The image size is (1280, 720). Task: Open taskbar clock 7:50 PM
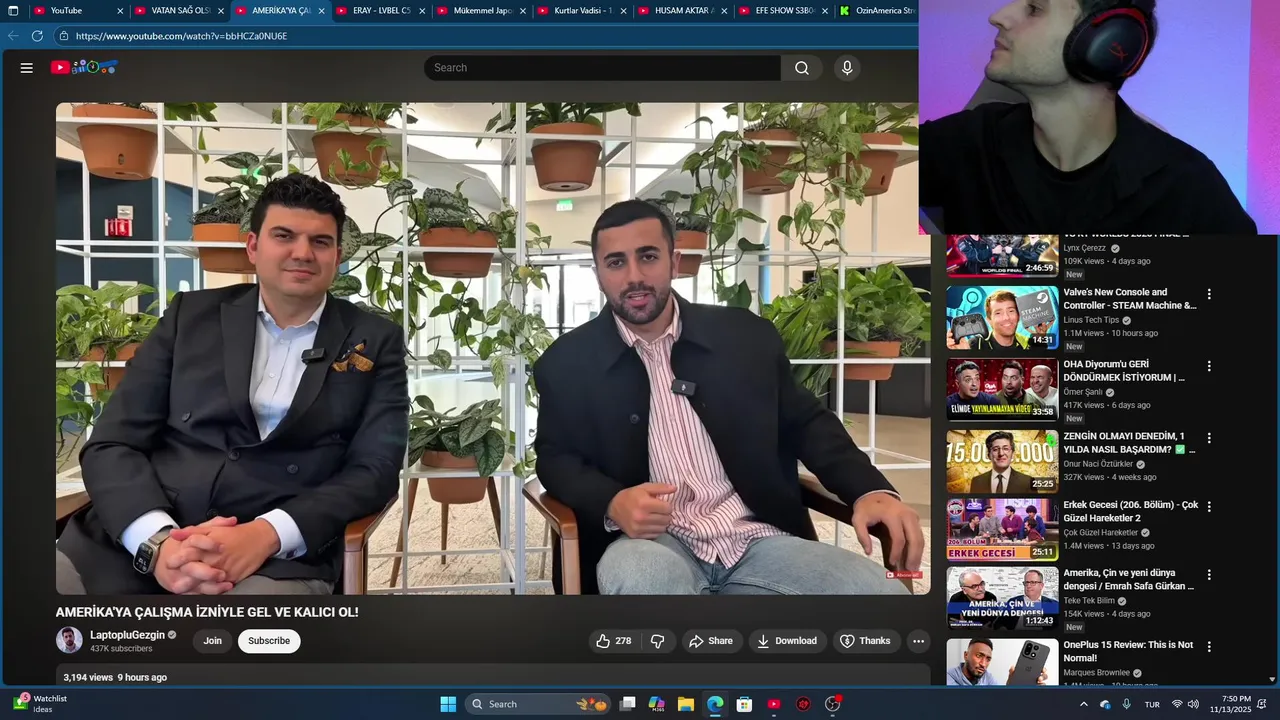click(1230, 704)
